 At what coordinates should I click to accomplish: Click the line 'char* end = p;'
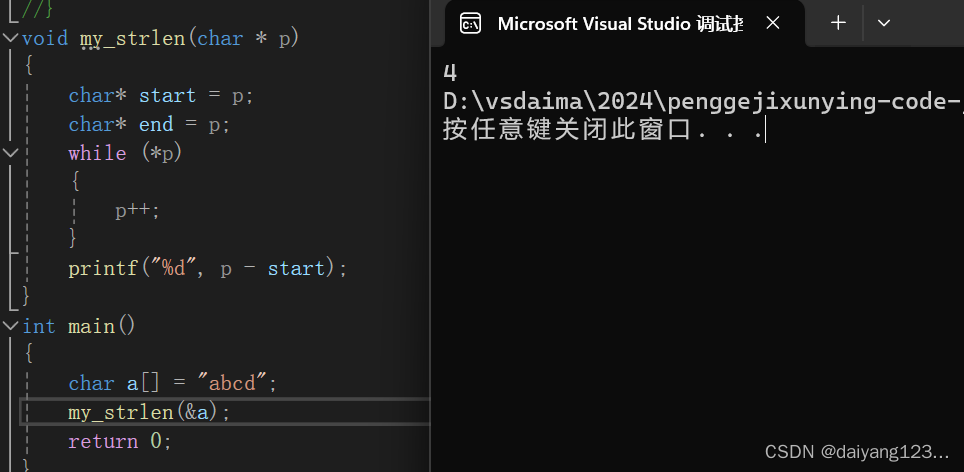pyautogui.click(x=149, y=125)
